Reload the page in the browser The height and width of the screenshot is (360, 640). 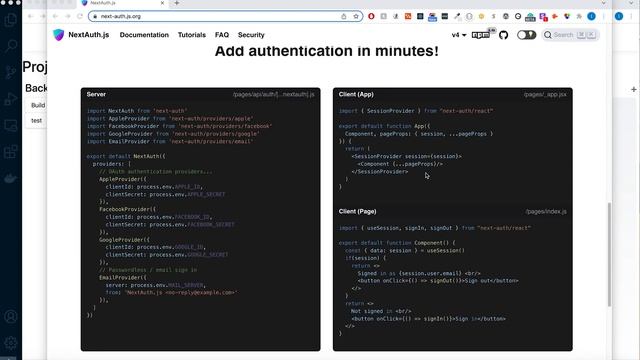click(x=80, y=16)
